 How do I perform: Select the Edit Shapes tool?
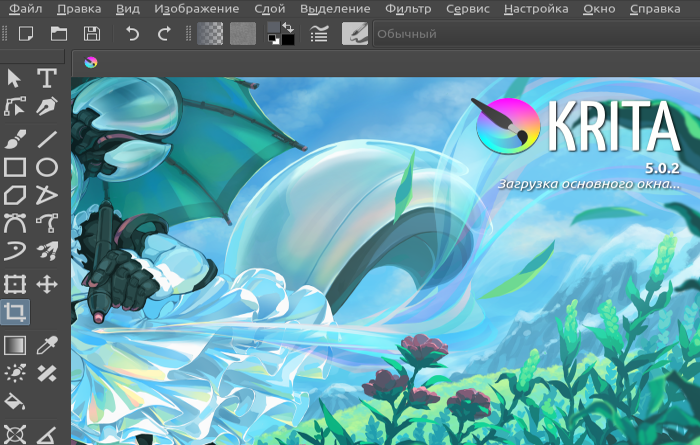(x=14, y=106)
